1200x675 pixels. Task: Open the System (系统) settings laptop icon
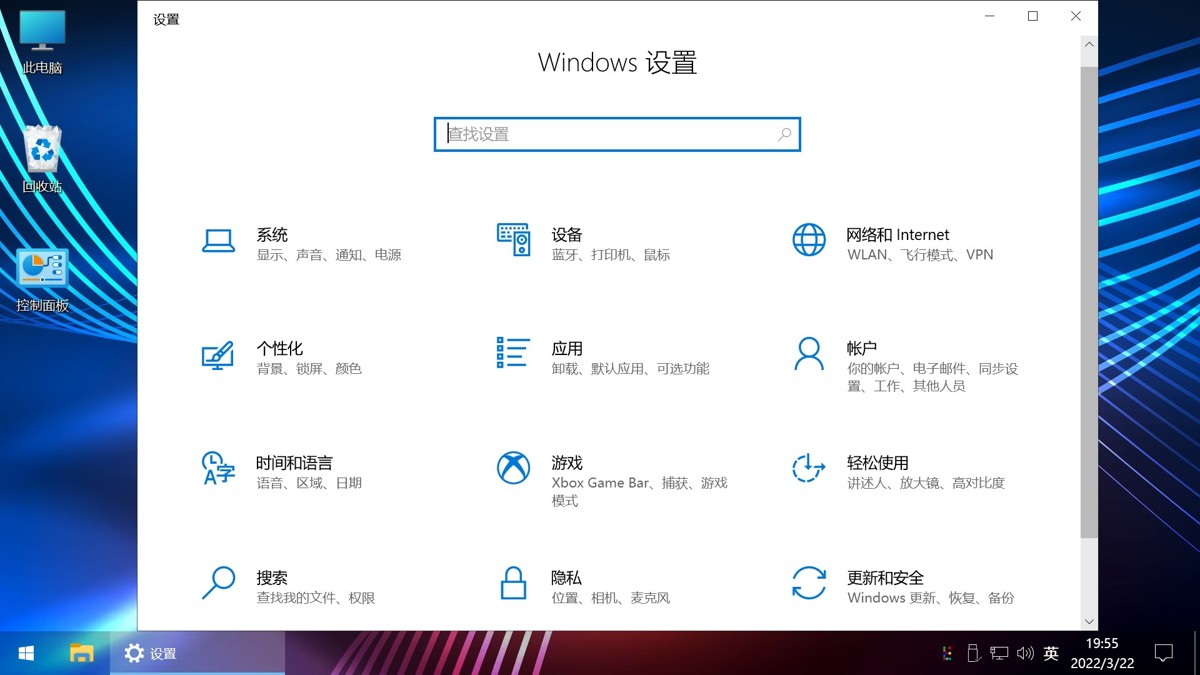(x=218, y=241)
